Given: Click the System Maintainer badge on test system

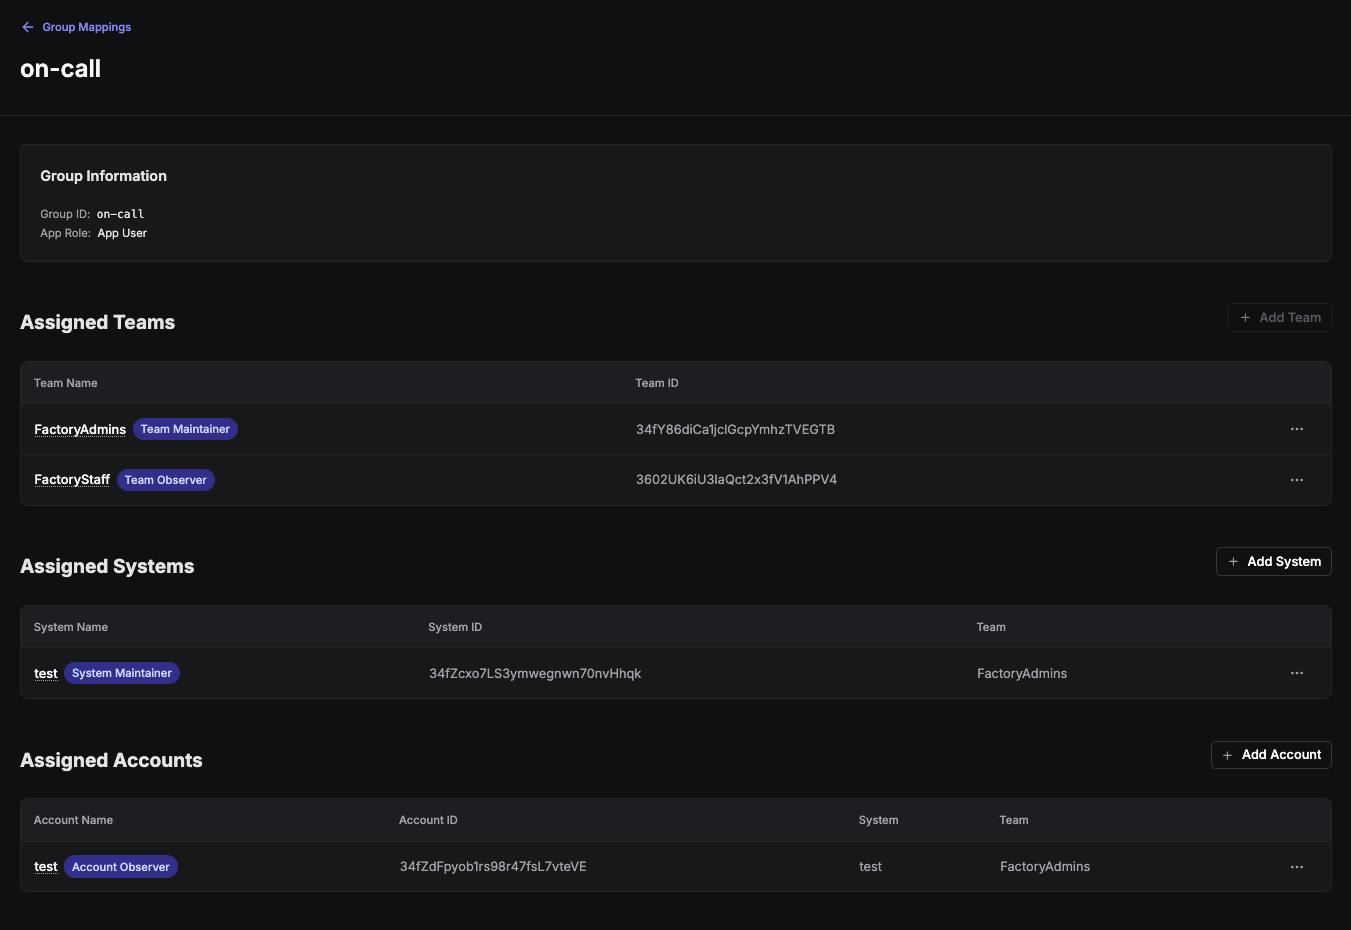Looking at the screenshot, I should coord(121,673).
